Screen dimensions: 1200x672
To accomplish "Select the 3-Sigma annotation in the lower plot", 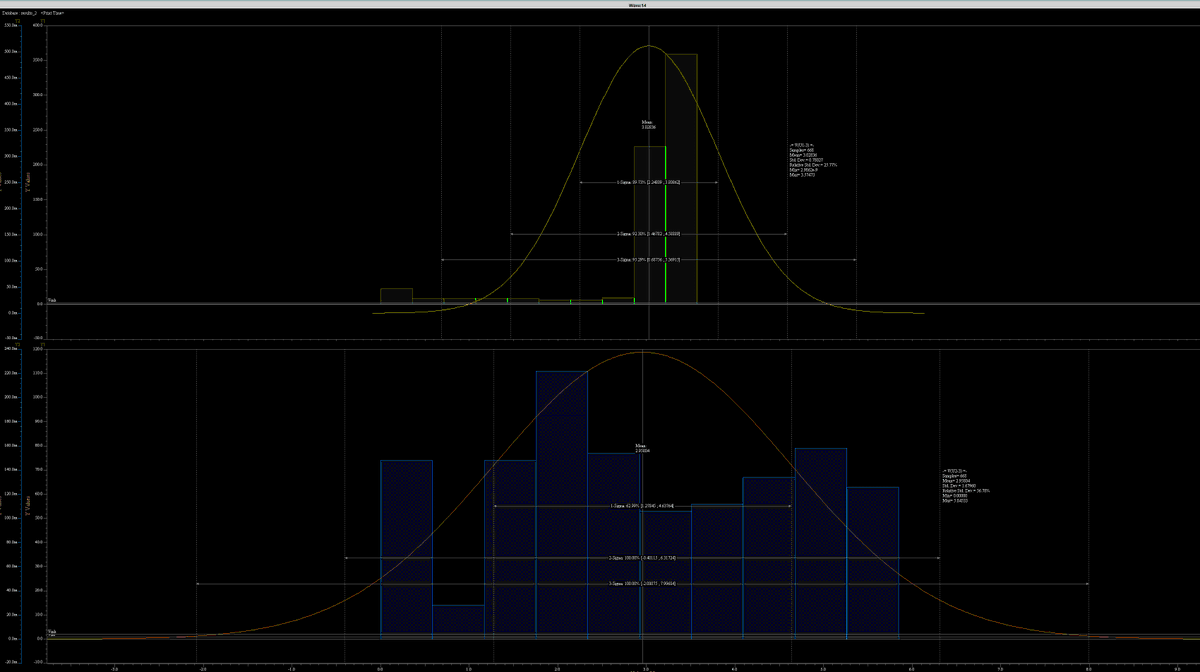I will 642,583.
